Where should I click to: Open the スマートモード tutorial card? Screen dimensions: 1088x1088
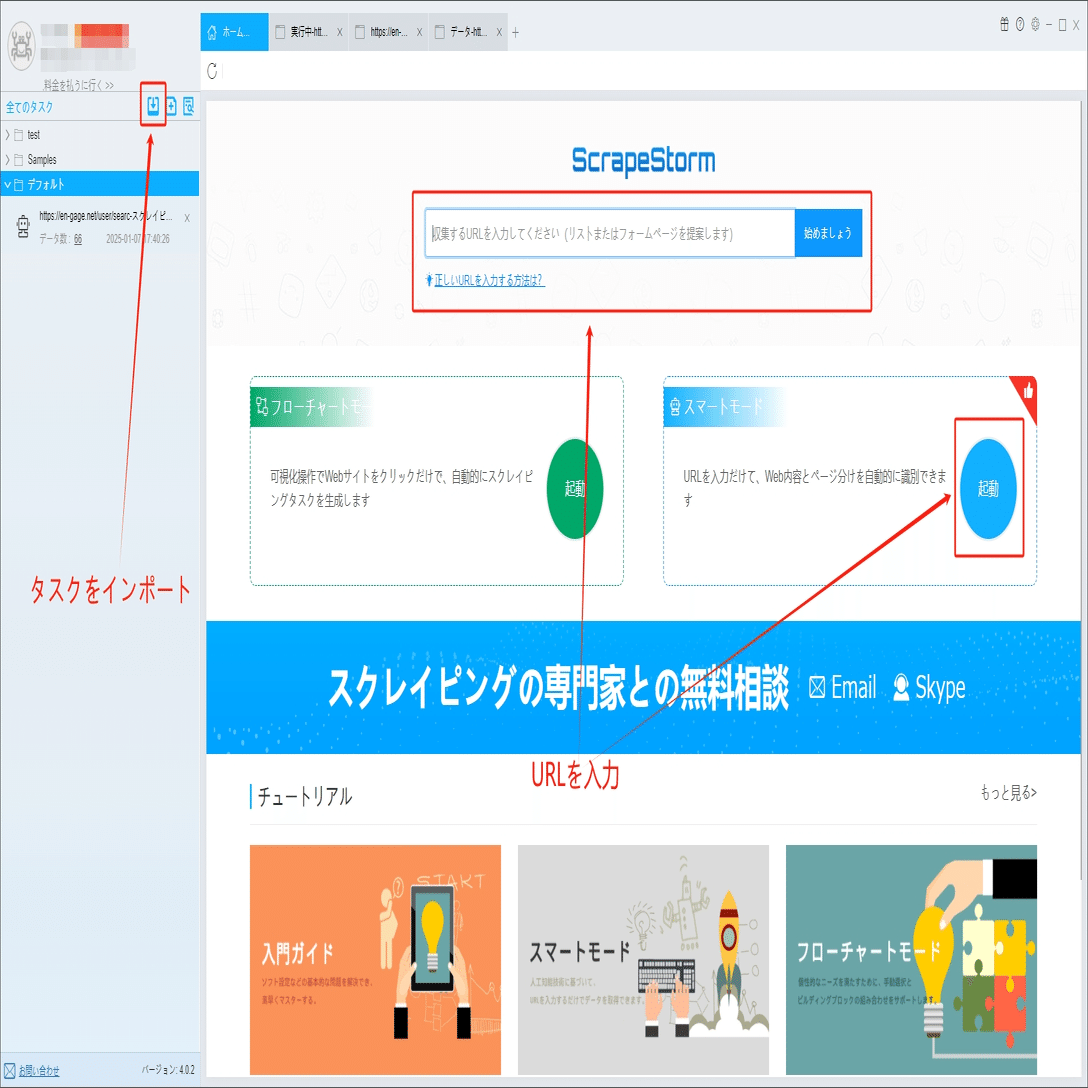click(643, 960)
